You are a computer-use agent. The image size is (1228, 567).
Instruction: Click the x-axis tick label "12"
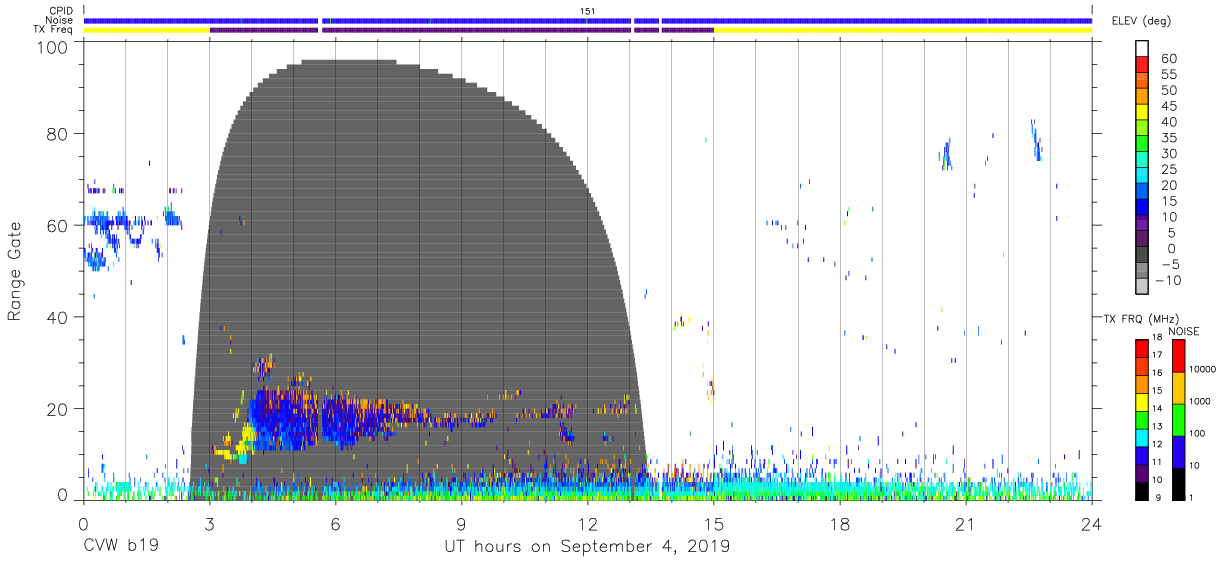(x=587, y=524)
